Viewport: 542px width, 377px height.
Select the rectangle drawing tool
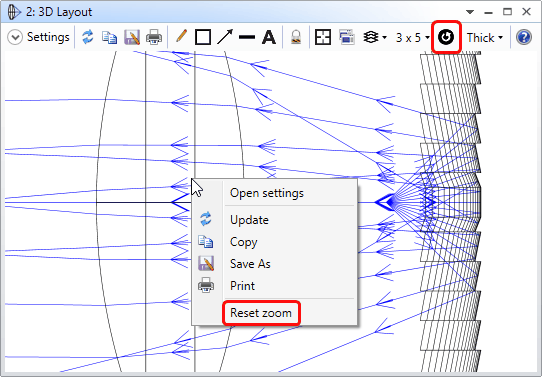[203, 37]
